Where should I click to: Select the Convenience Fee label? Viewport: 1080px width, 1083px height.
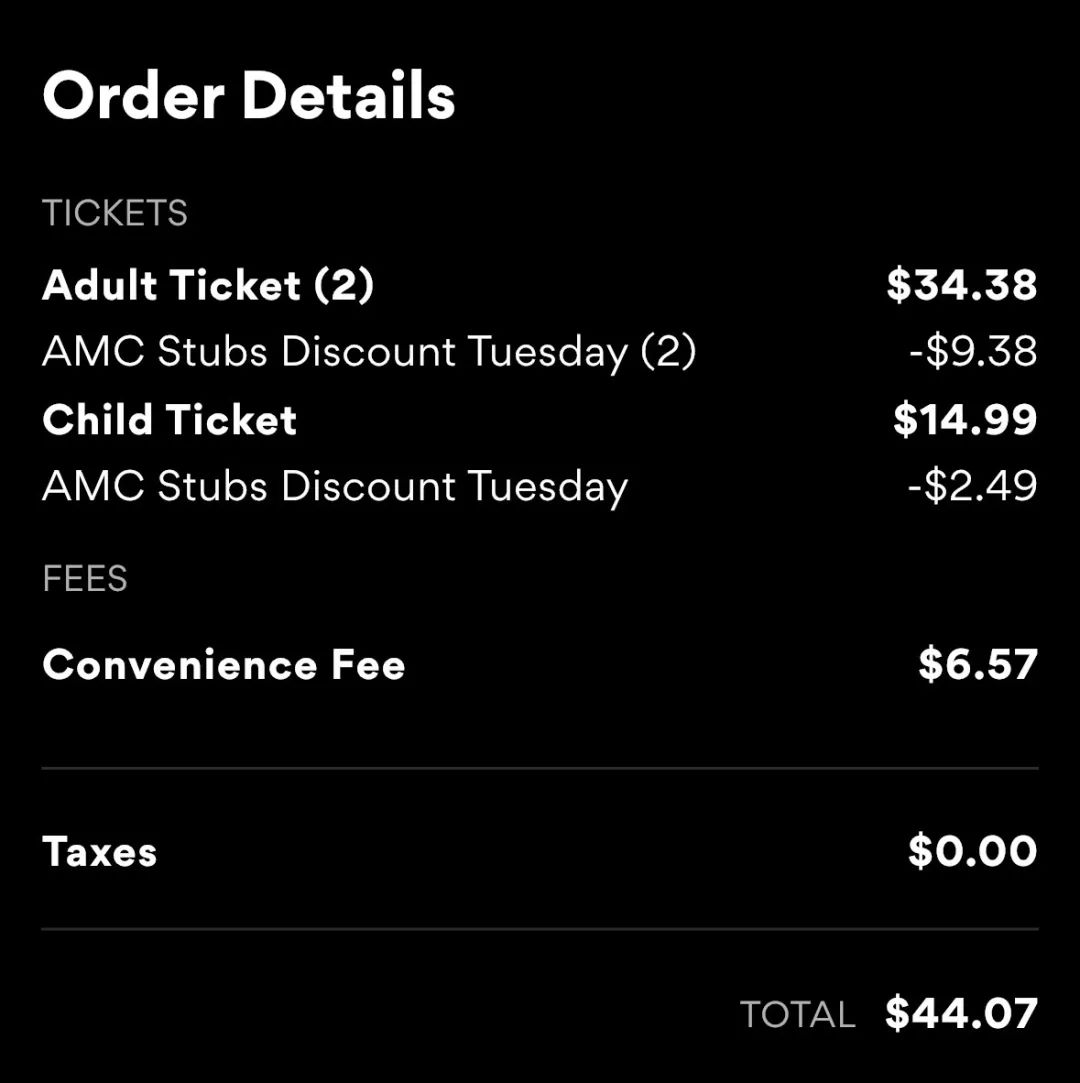[224, 664]
